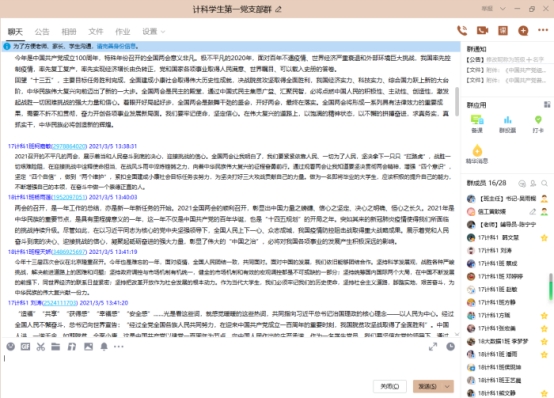Open the 设置 dropdown tab
554x398 pixels.
(153, 32)
